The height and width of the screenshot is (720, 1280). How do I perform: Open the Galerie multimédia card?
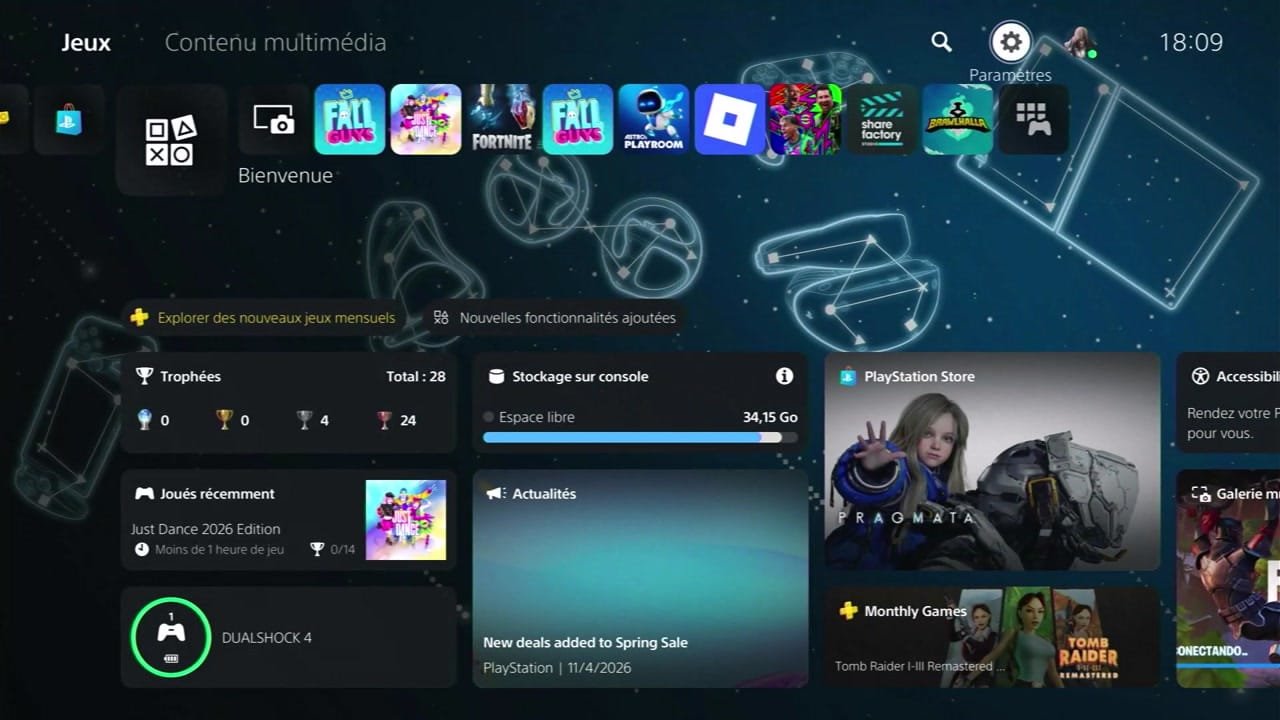[1229, 578]
